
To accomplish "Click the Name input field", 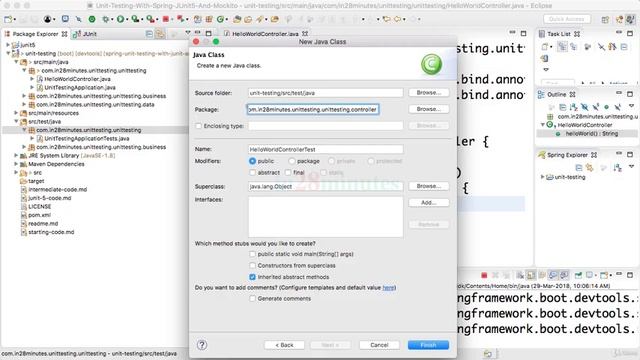I will click(x=325, y=149).
